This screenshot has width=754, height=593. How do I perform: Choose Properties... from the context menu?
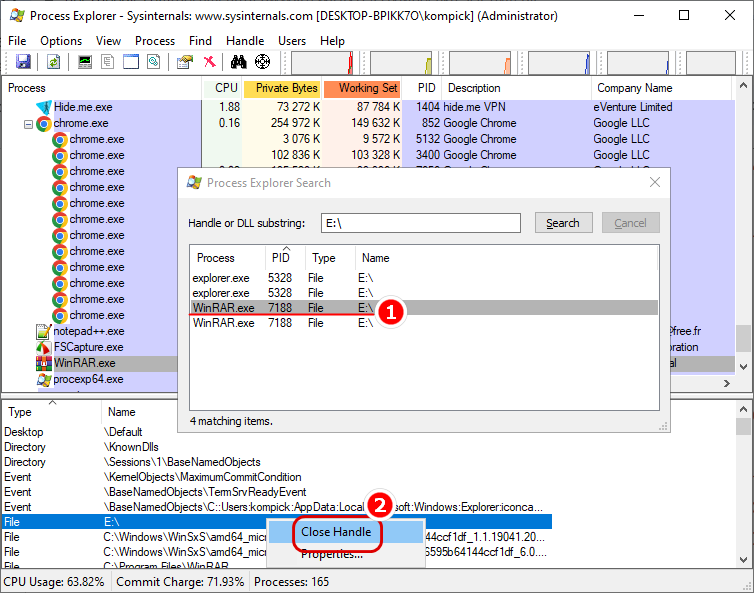pyautogui.click(x=346, y=554)
